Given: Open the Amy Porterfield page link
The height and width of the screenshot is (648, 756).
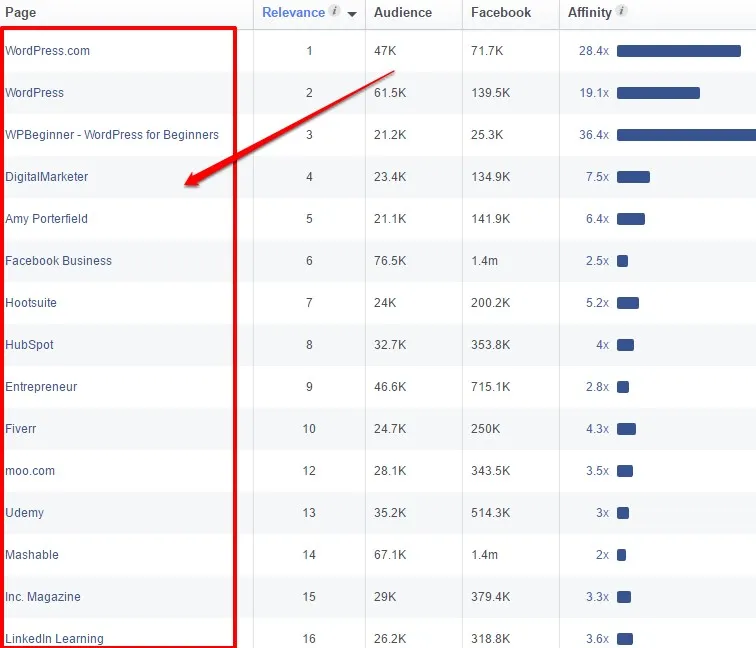Looking at the screenshot, I should (46, 218).
